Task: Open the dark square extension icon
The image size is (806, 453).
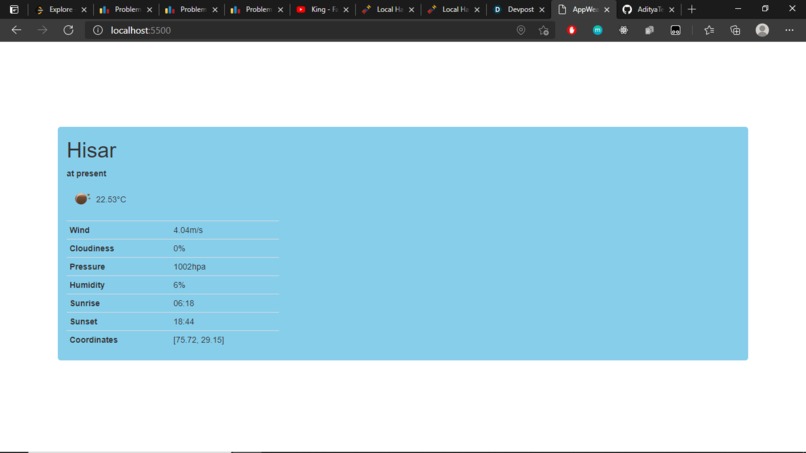Action: [675, 30]
